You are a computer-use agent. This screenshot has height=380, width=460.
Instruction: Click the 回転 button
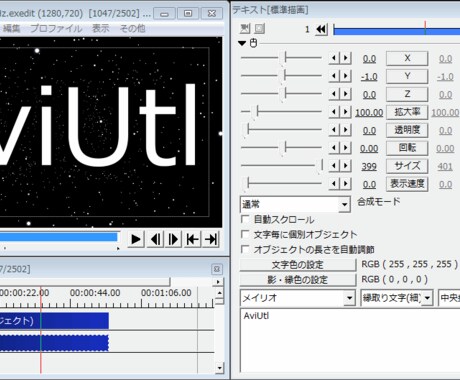point(407,148)
